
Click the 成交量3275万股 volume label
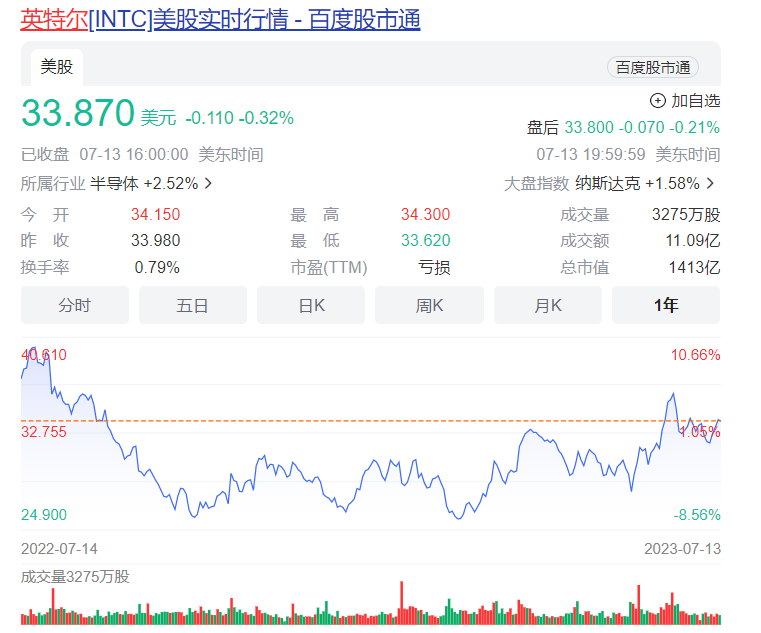click(x=75, y=576)
